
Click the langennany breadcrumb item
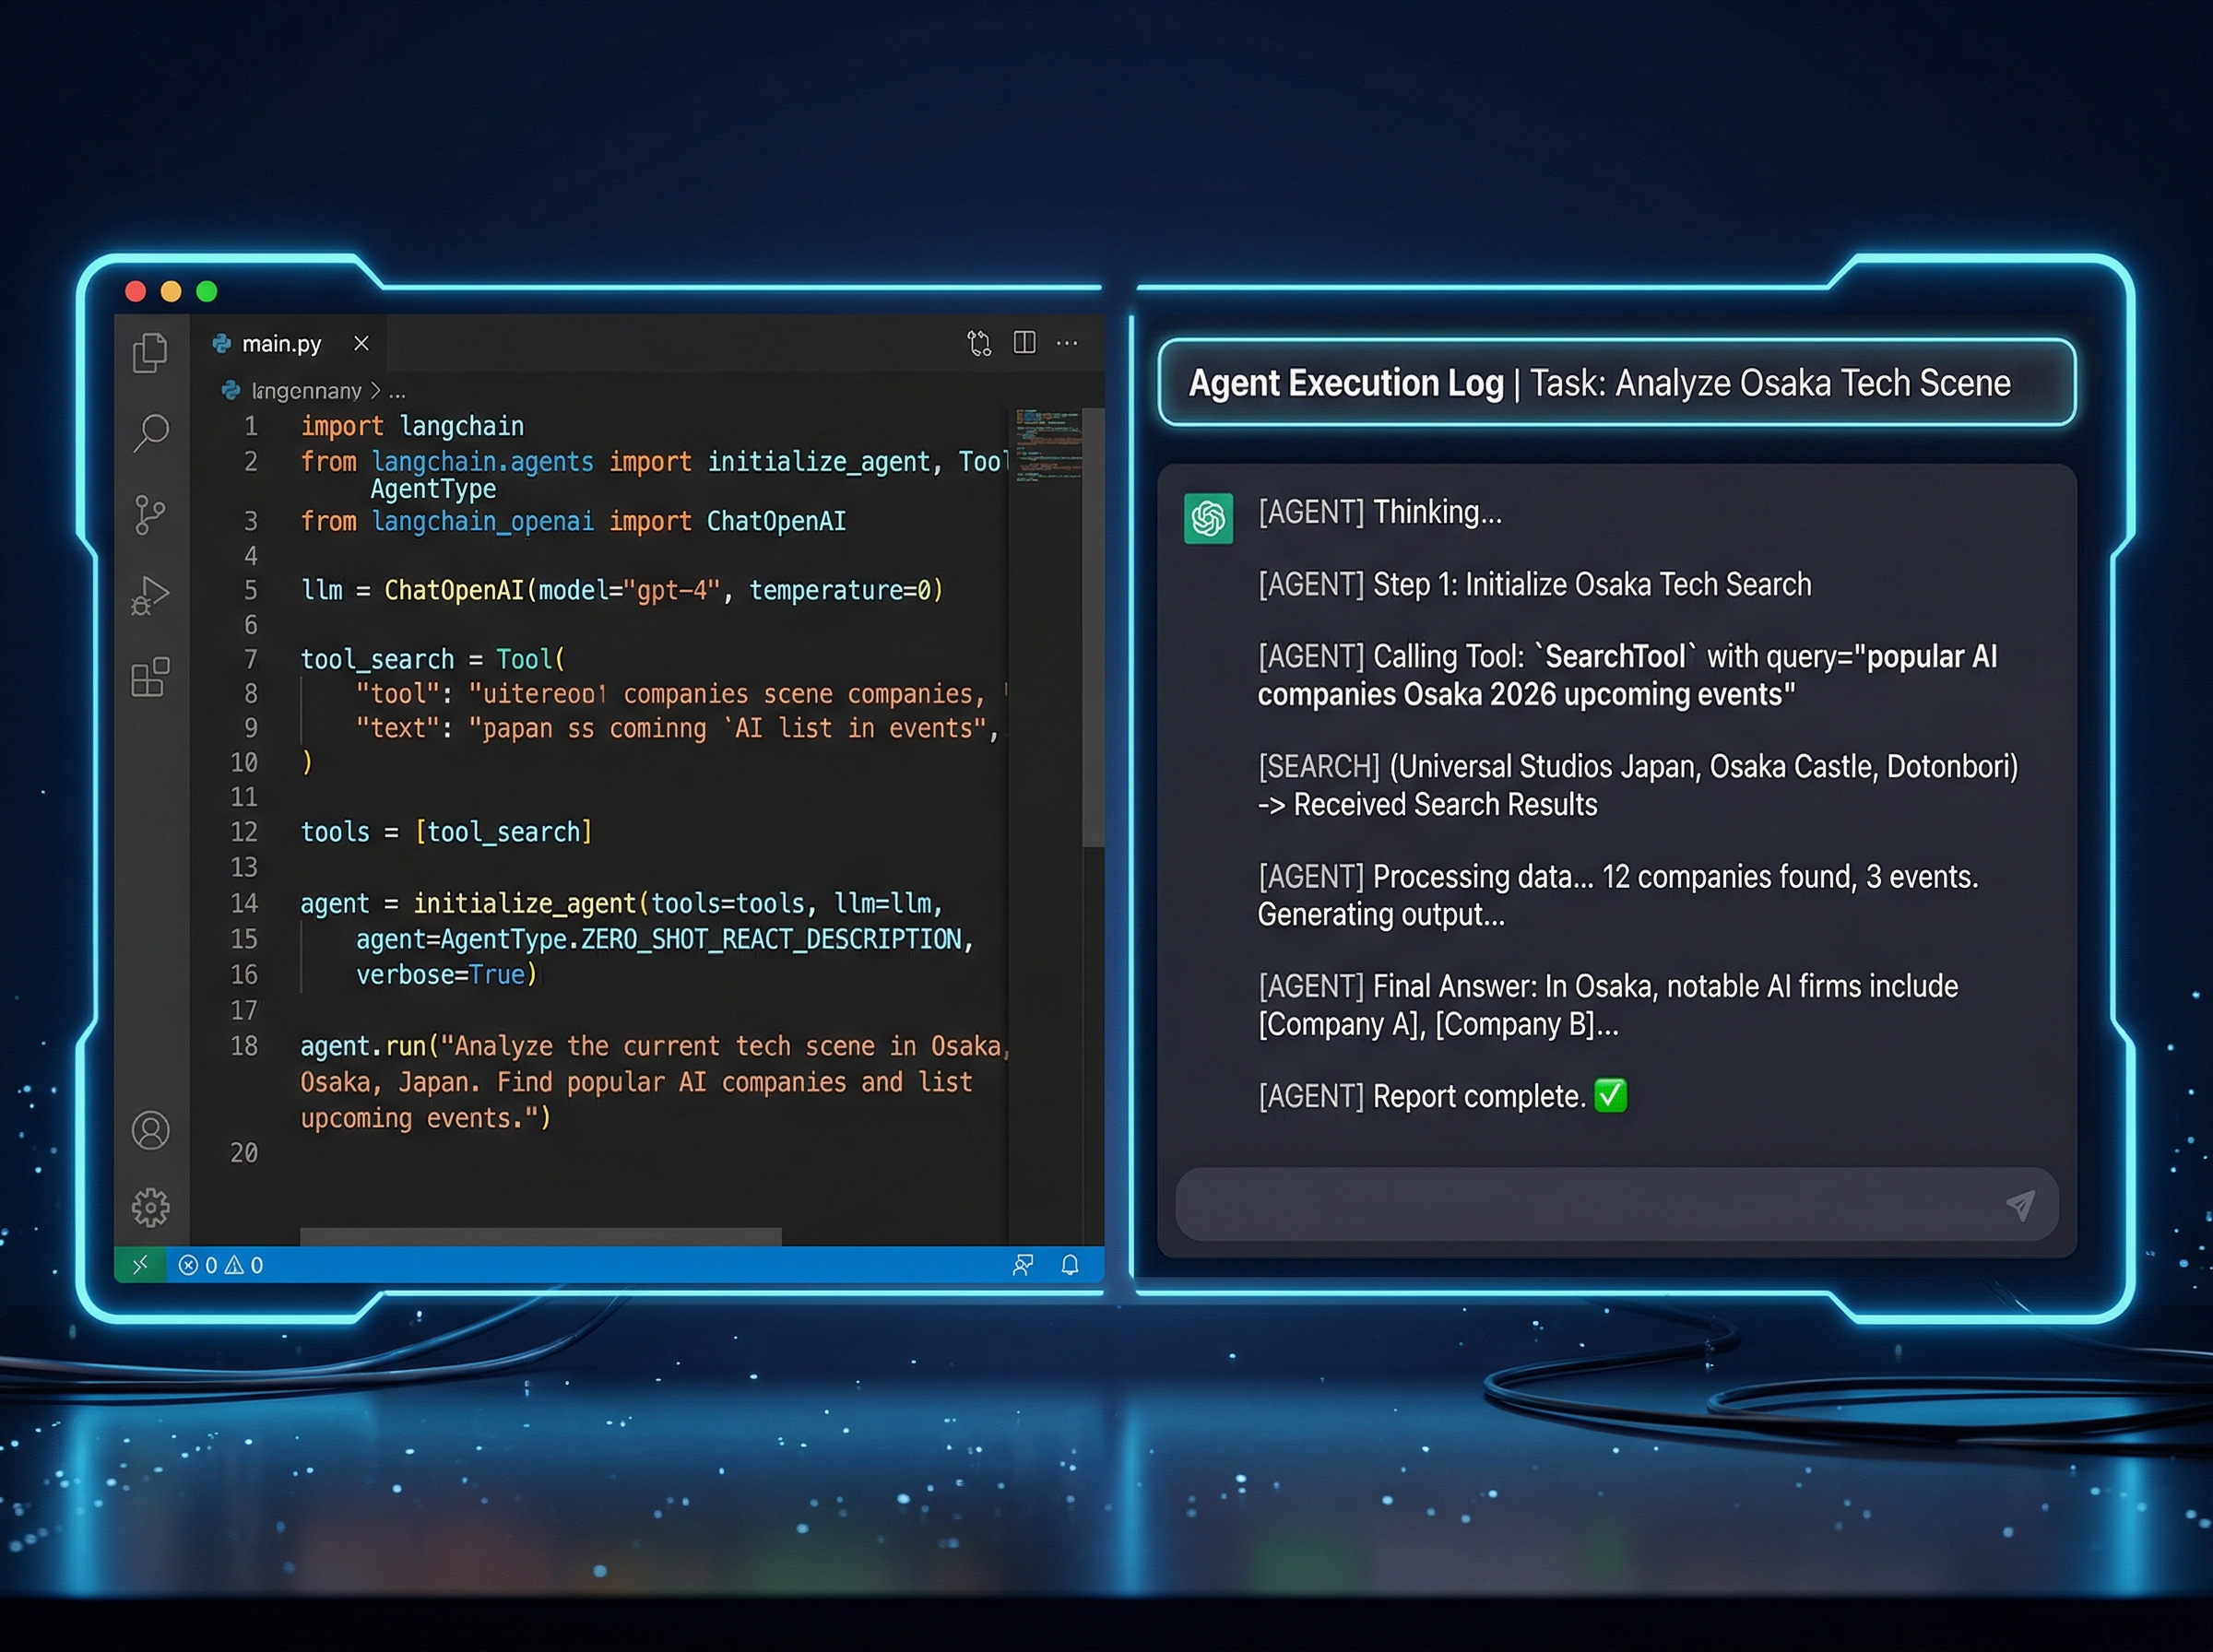(x=306, y=391)
